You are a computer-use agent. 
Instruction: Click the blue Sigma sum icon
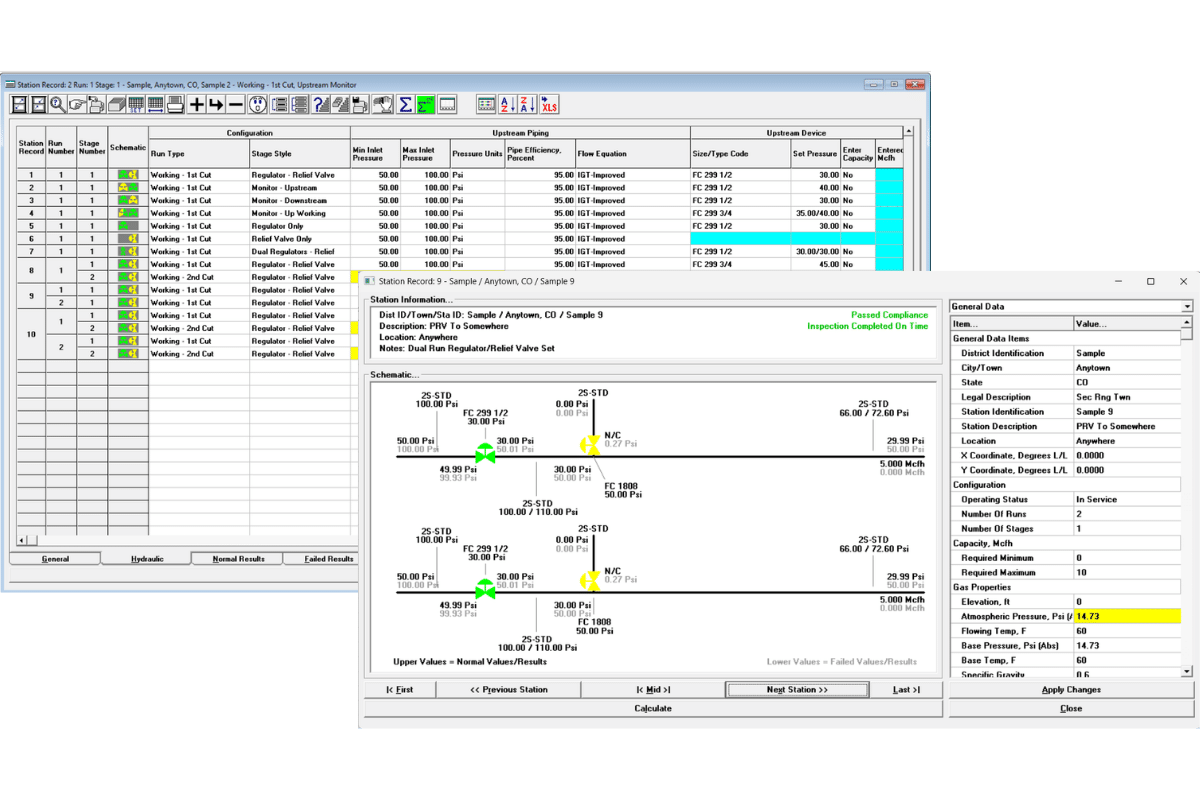[404, 104]
